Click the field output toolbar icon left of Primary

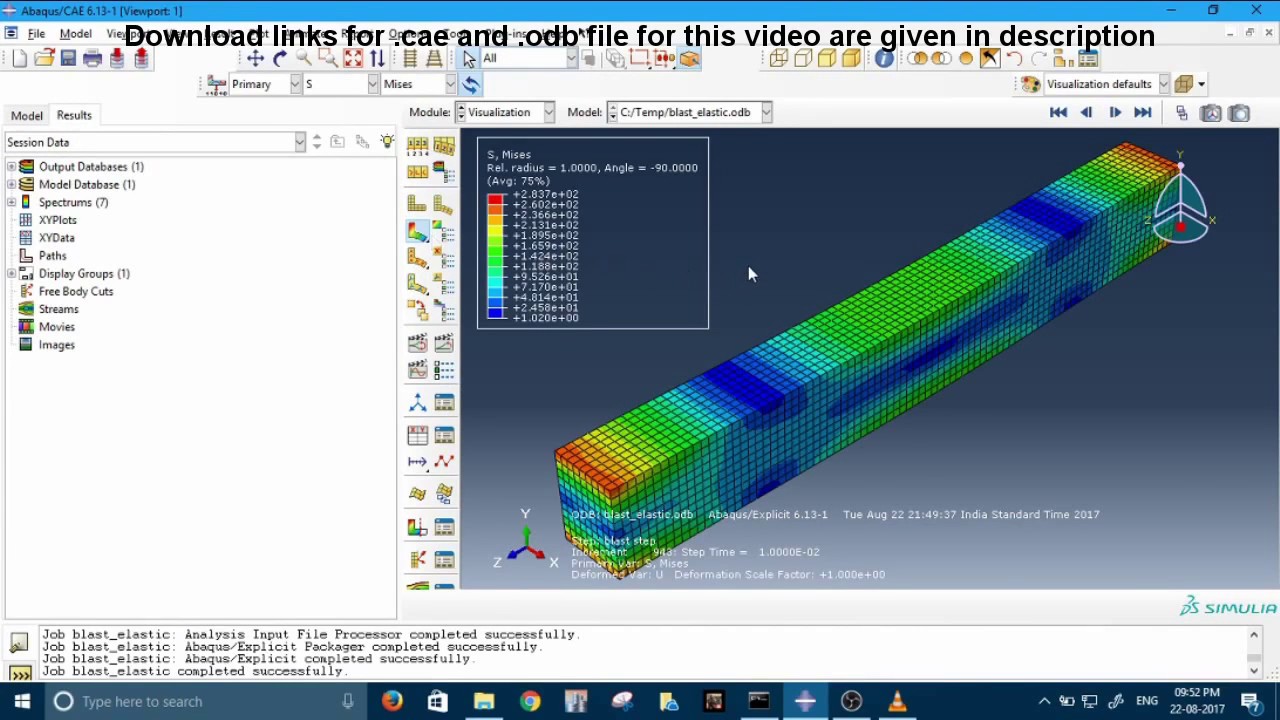pos(217,84)
